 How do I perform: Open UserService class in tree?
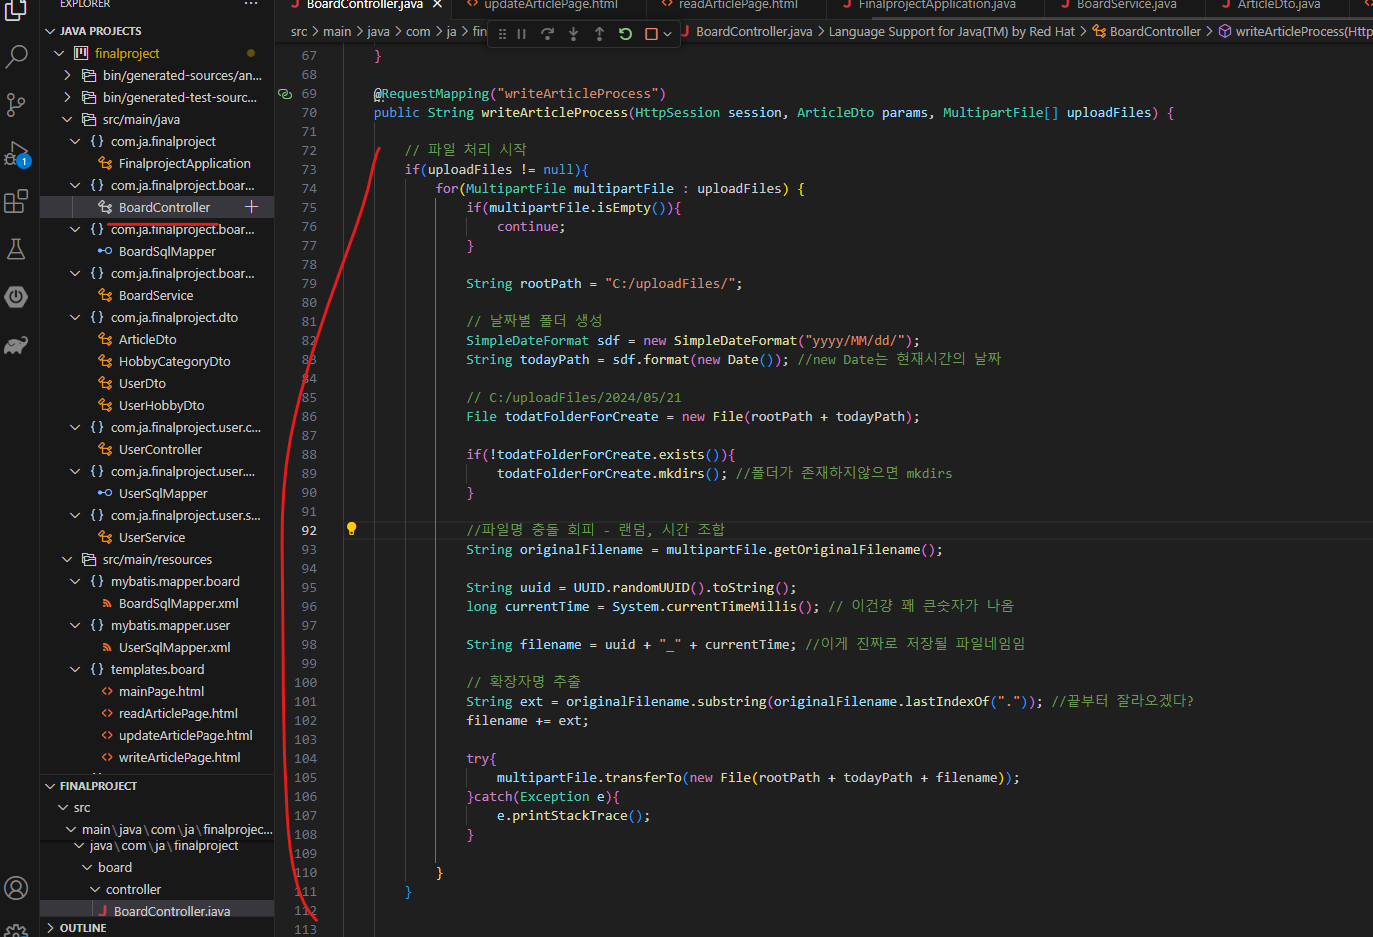[151, 537]
